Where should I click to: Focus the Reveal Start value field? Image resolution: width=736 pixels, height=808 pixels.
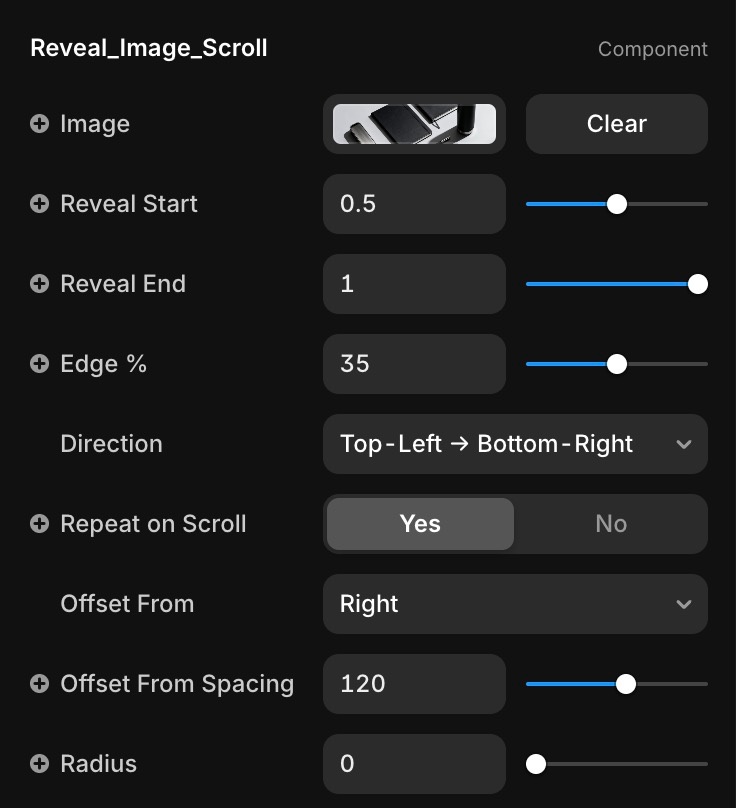coord(414,204)
